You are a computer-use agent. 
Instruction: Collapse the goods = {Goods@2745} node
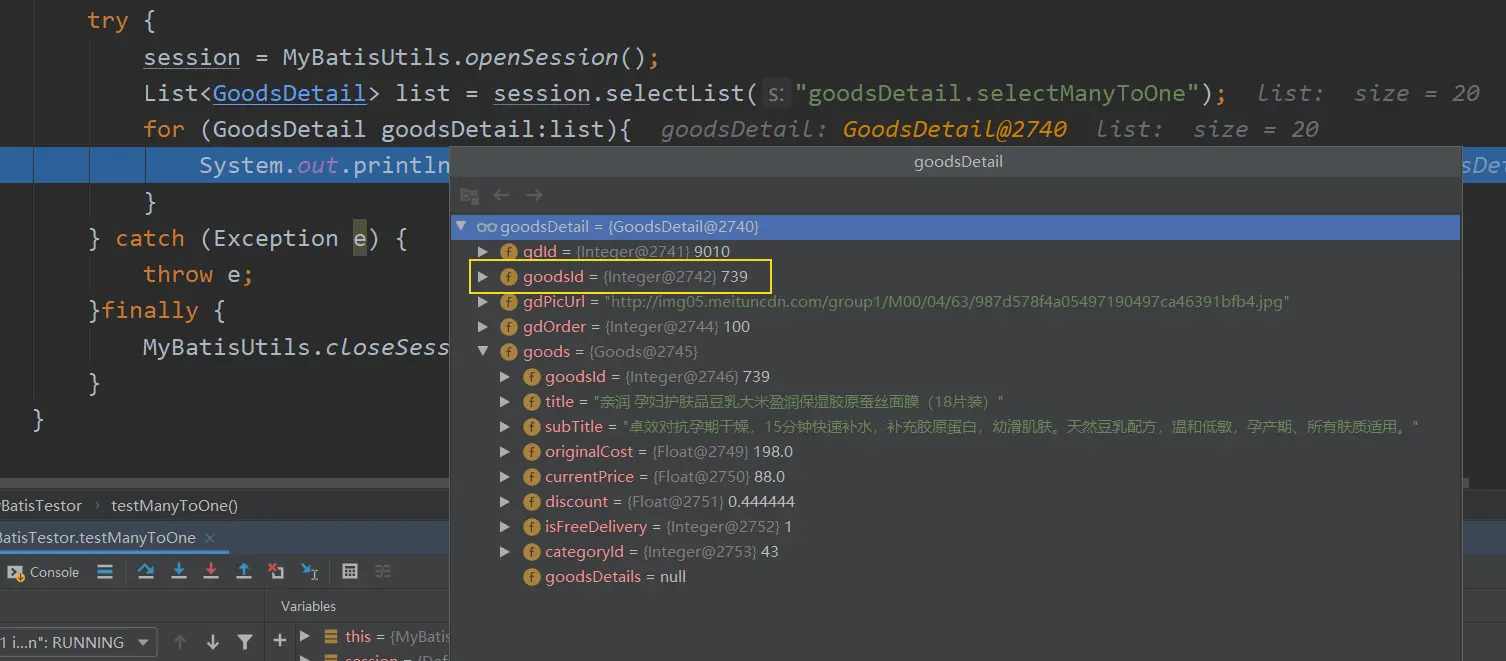tap(483, 352)
